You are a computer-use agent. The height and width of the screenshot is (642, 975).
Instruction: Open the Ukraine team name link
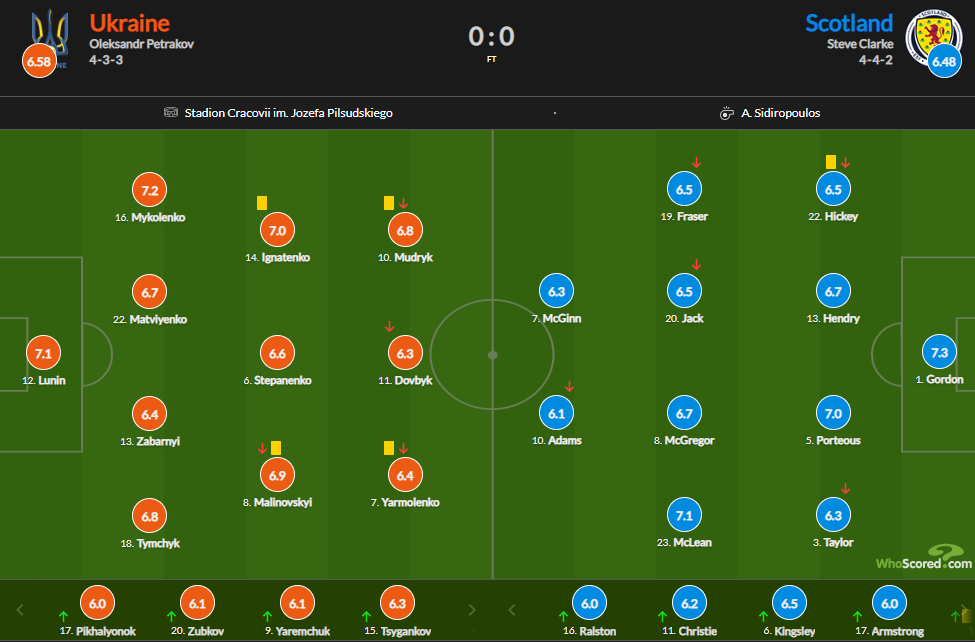[130, 23]
